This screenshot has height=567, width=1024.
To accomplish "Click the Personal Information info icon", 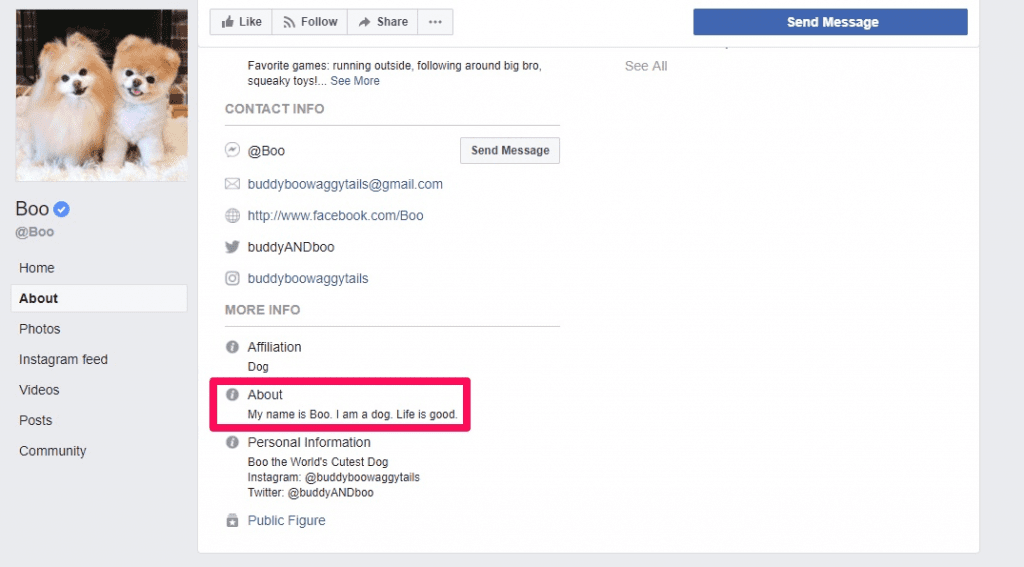I will [232, 442].
